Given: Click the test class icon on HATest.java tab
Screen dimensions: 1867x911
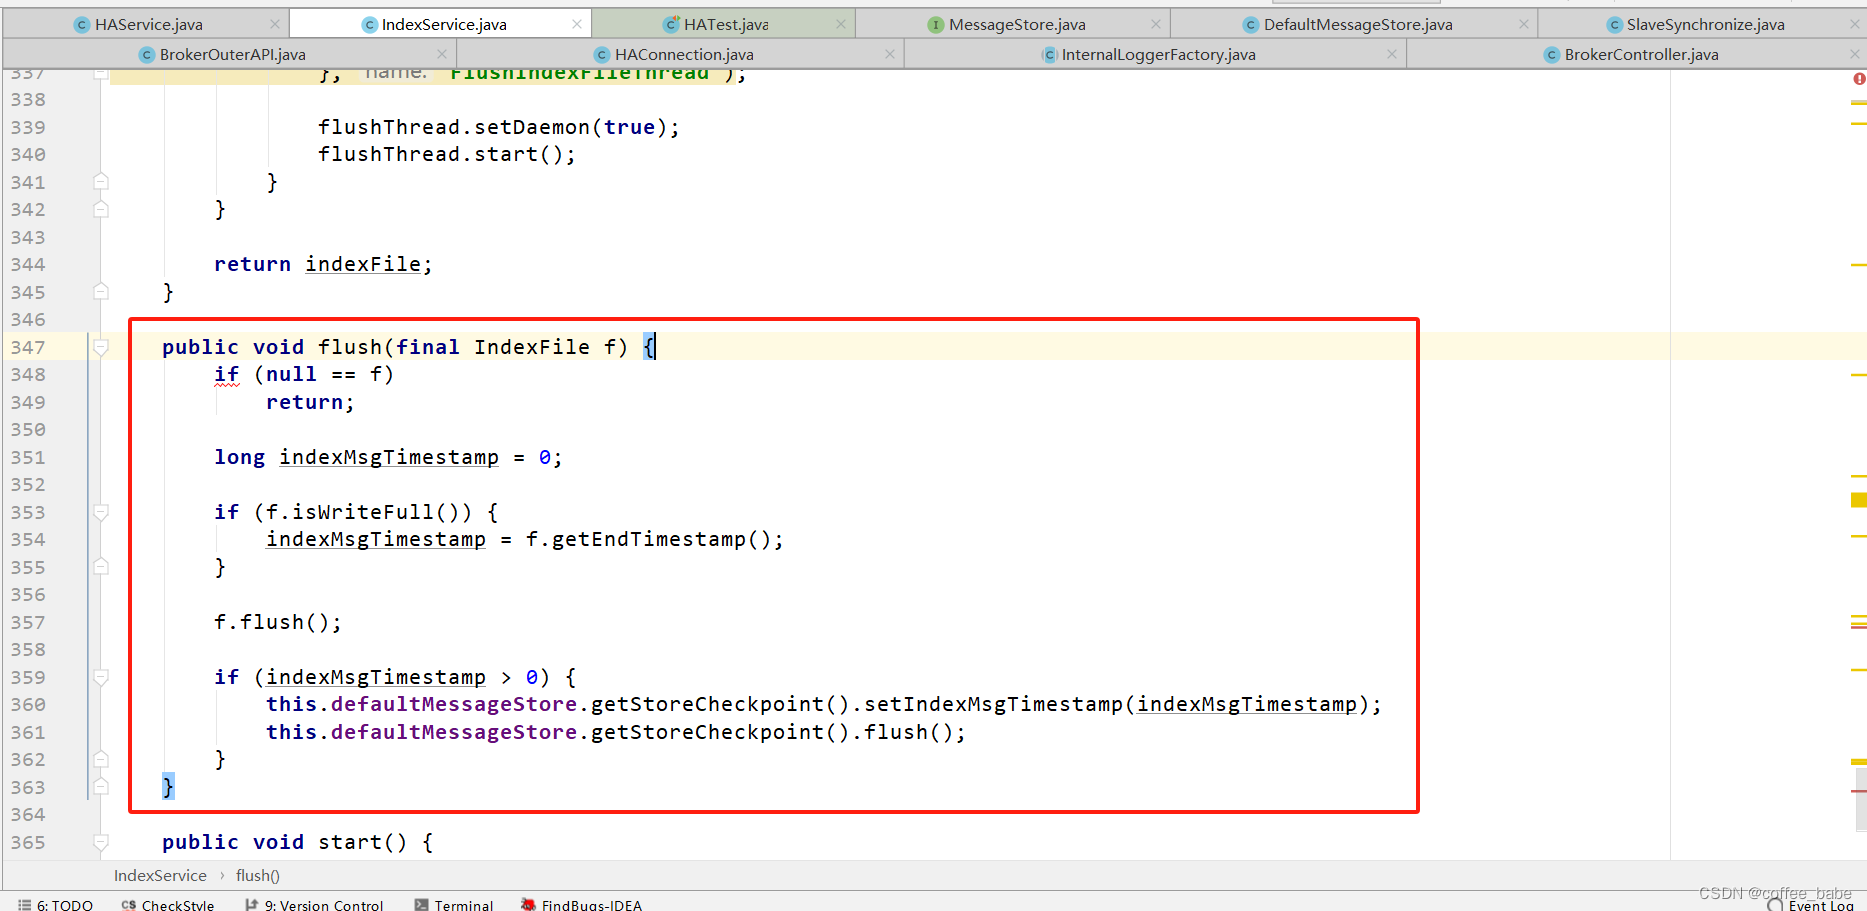Looking at the screenshot, I should pos(671,24).
